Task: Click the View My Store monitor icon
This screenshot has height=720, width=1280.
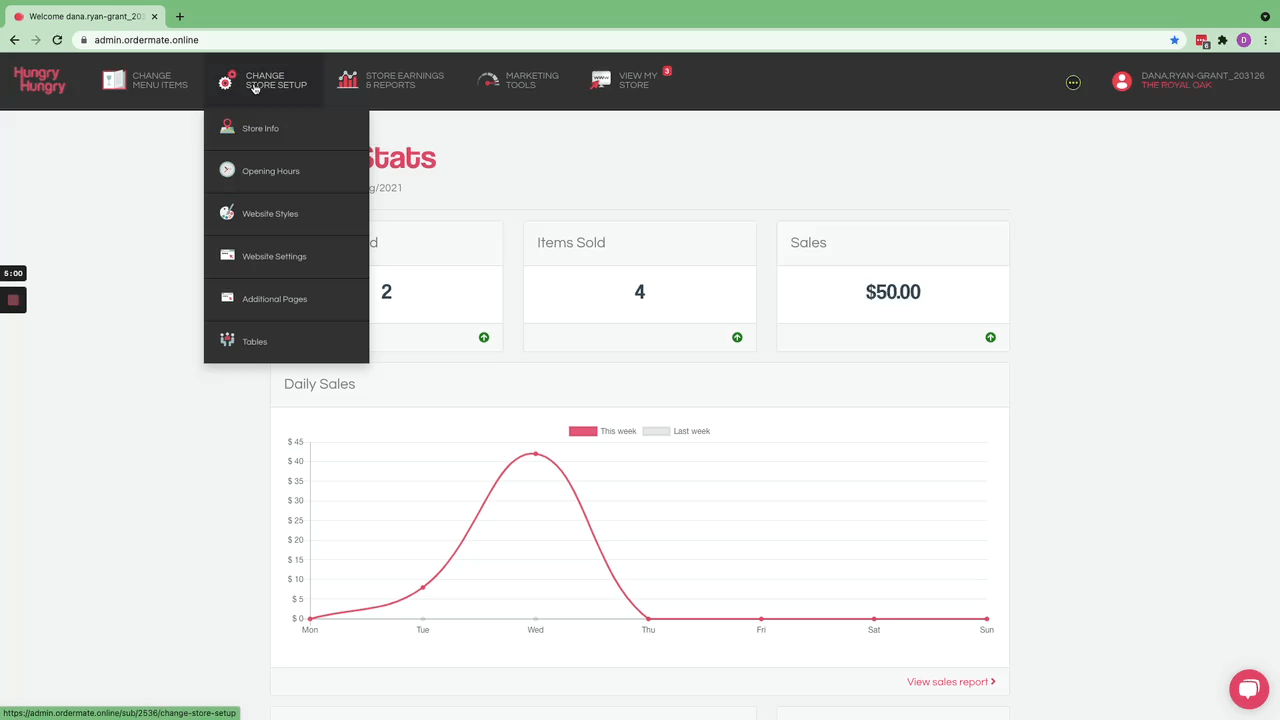Action: [x=601, y=80]
